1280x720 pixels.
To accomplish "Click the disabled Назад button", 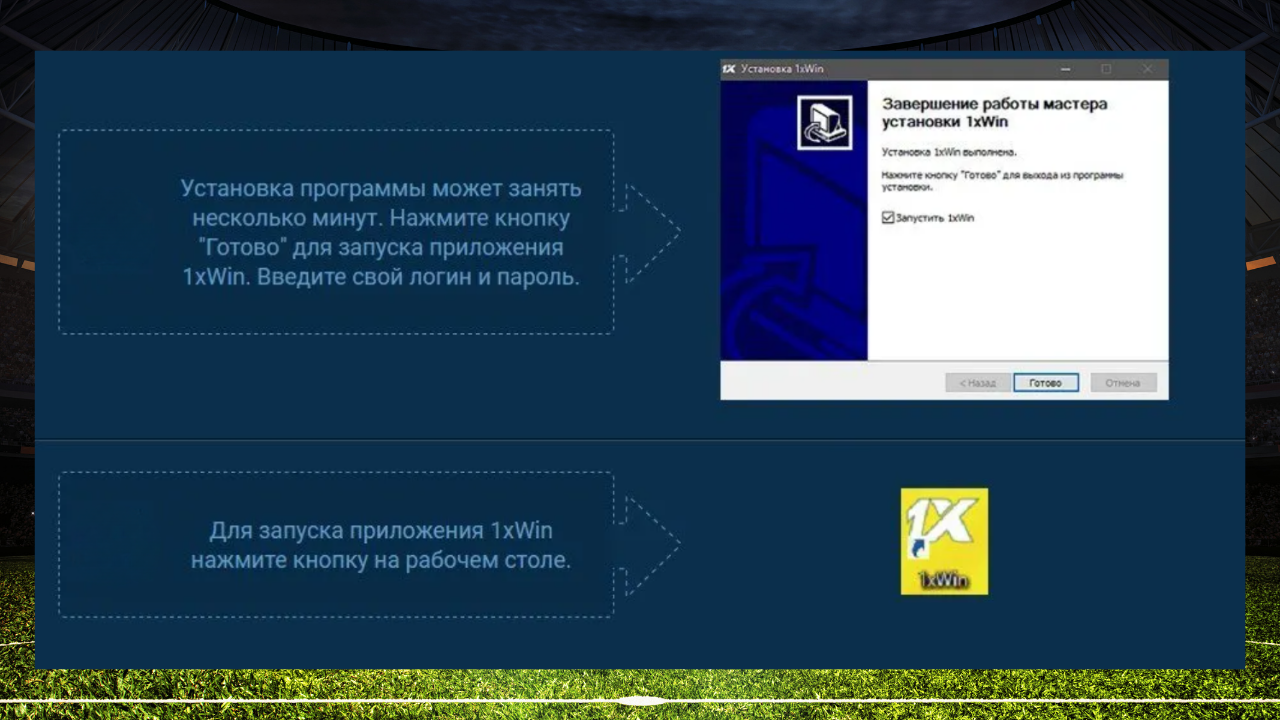I will tap(978, 383).
